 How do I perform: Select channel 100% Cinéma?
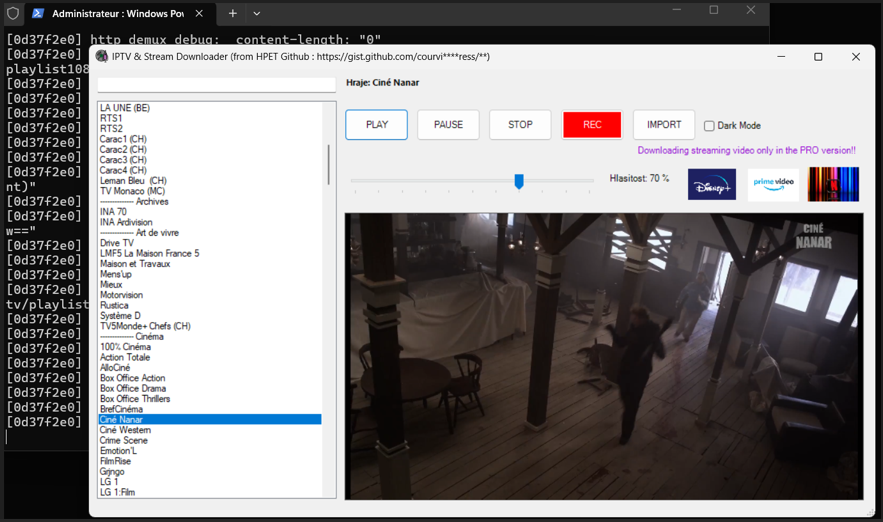coord(211,347)
